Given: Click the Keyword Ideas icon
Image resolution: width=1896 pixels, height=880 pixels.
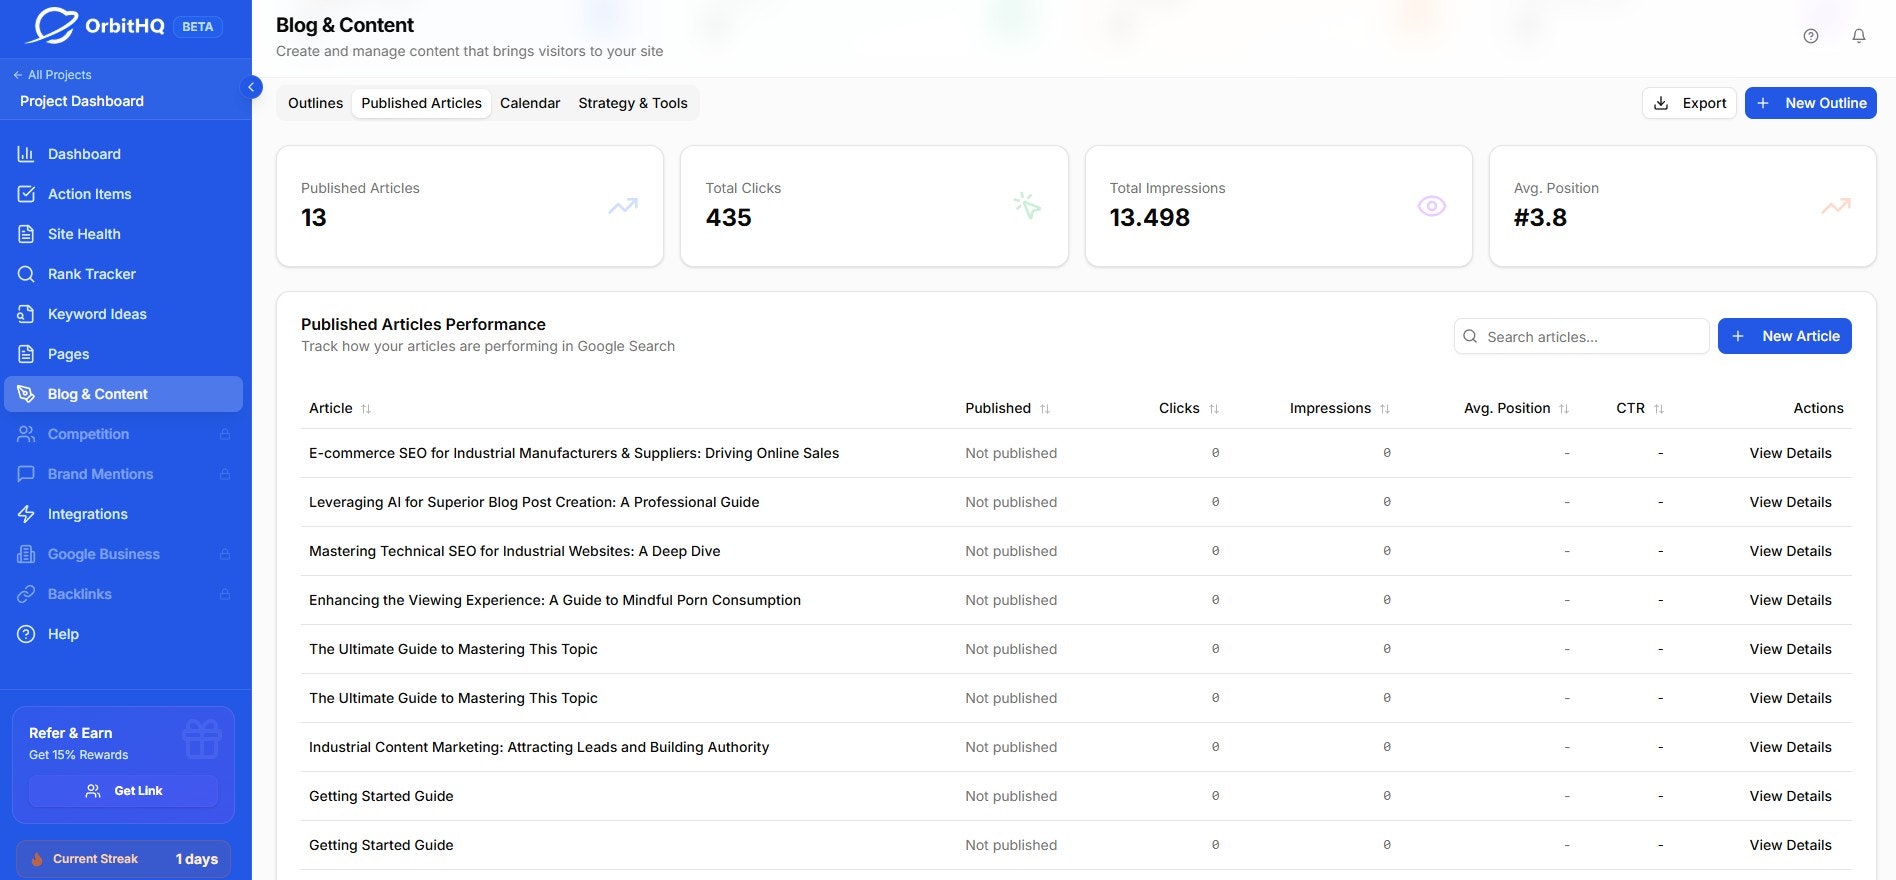Looking at the screenshot, I should click(26, 314).
